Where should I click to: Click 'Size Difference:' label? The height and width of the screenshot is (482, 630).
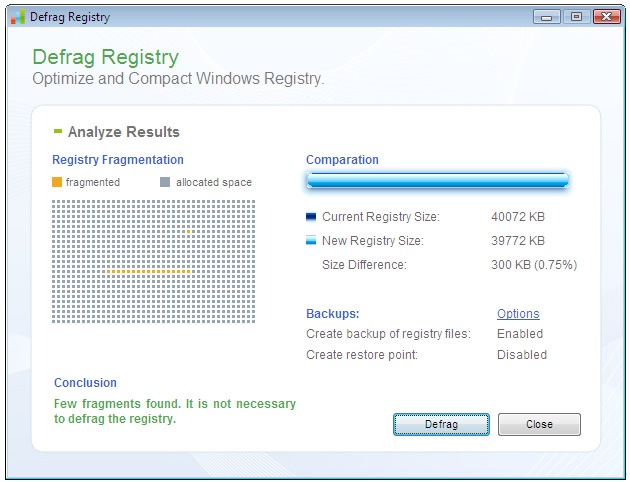tap(364, 265)
